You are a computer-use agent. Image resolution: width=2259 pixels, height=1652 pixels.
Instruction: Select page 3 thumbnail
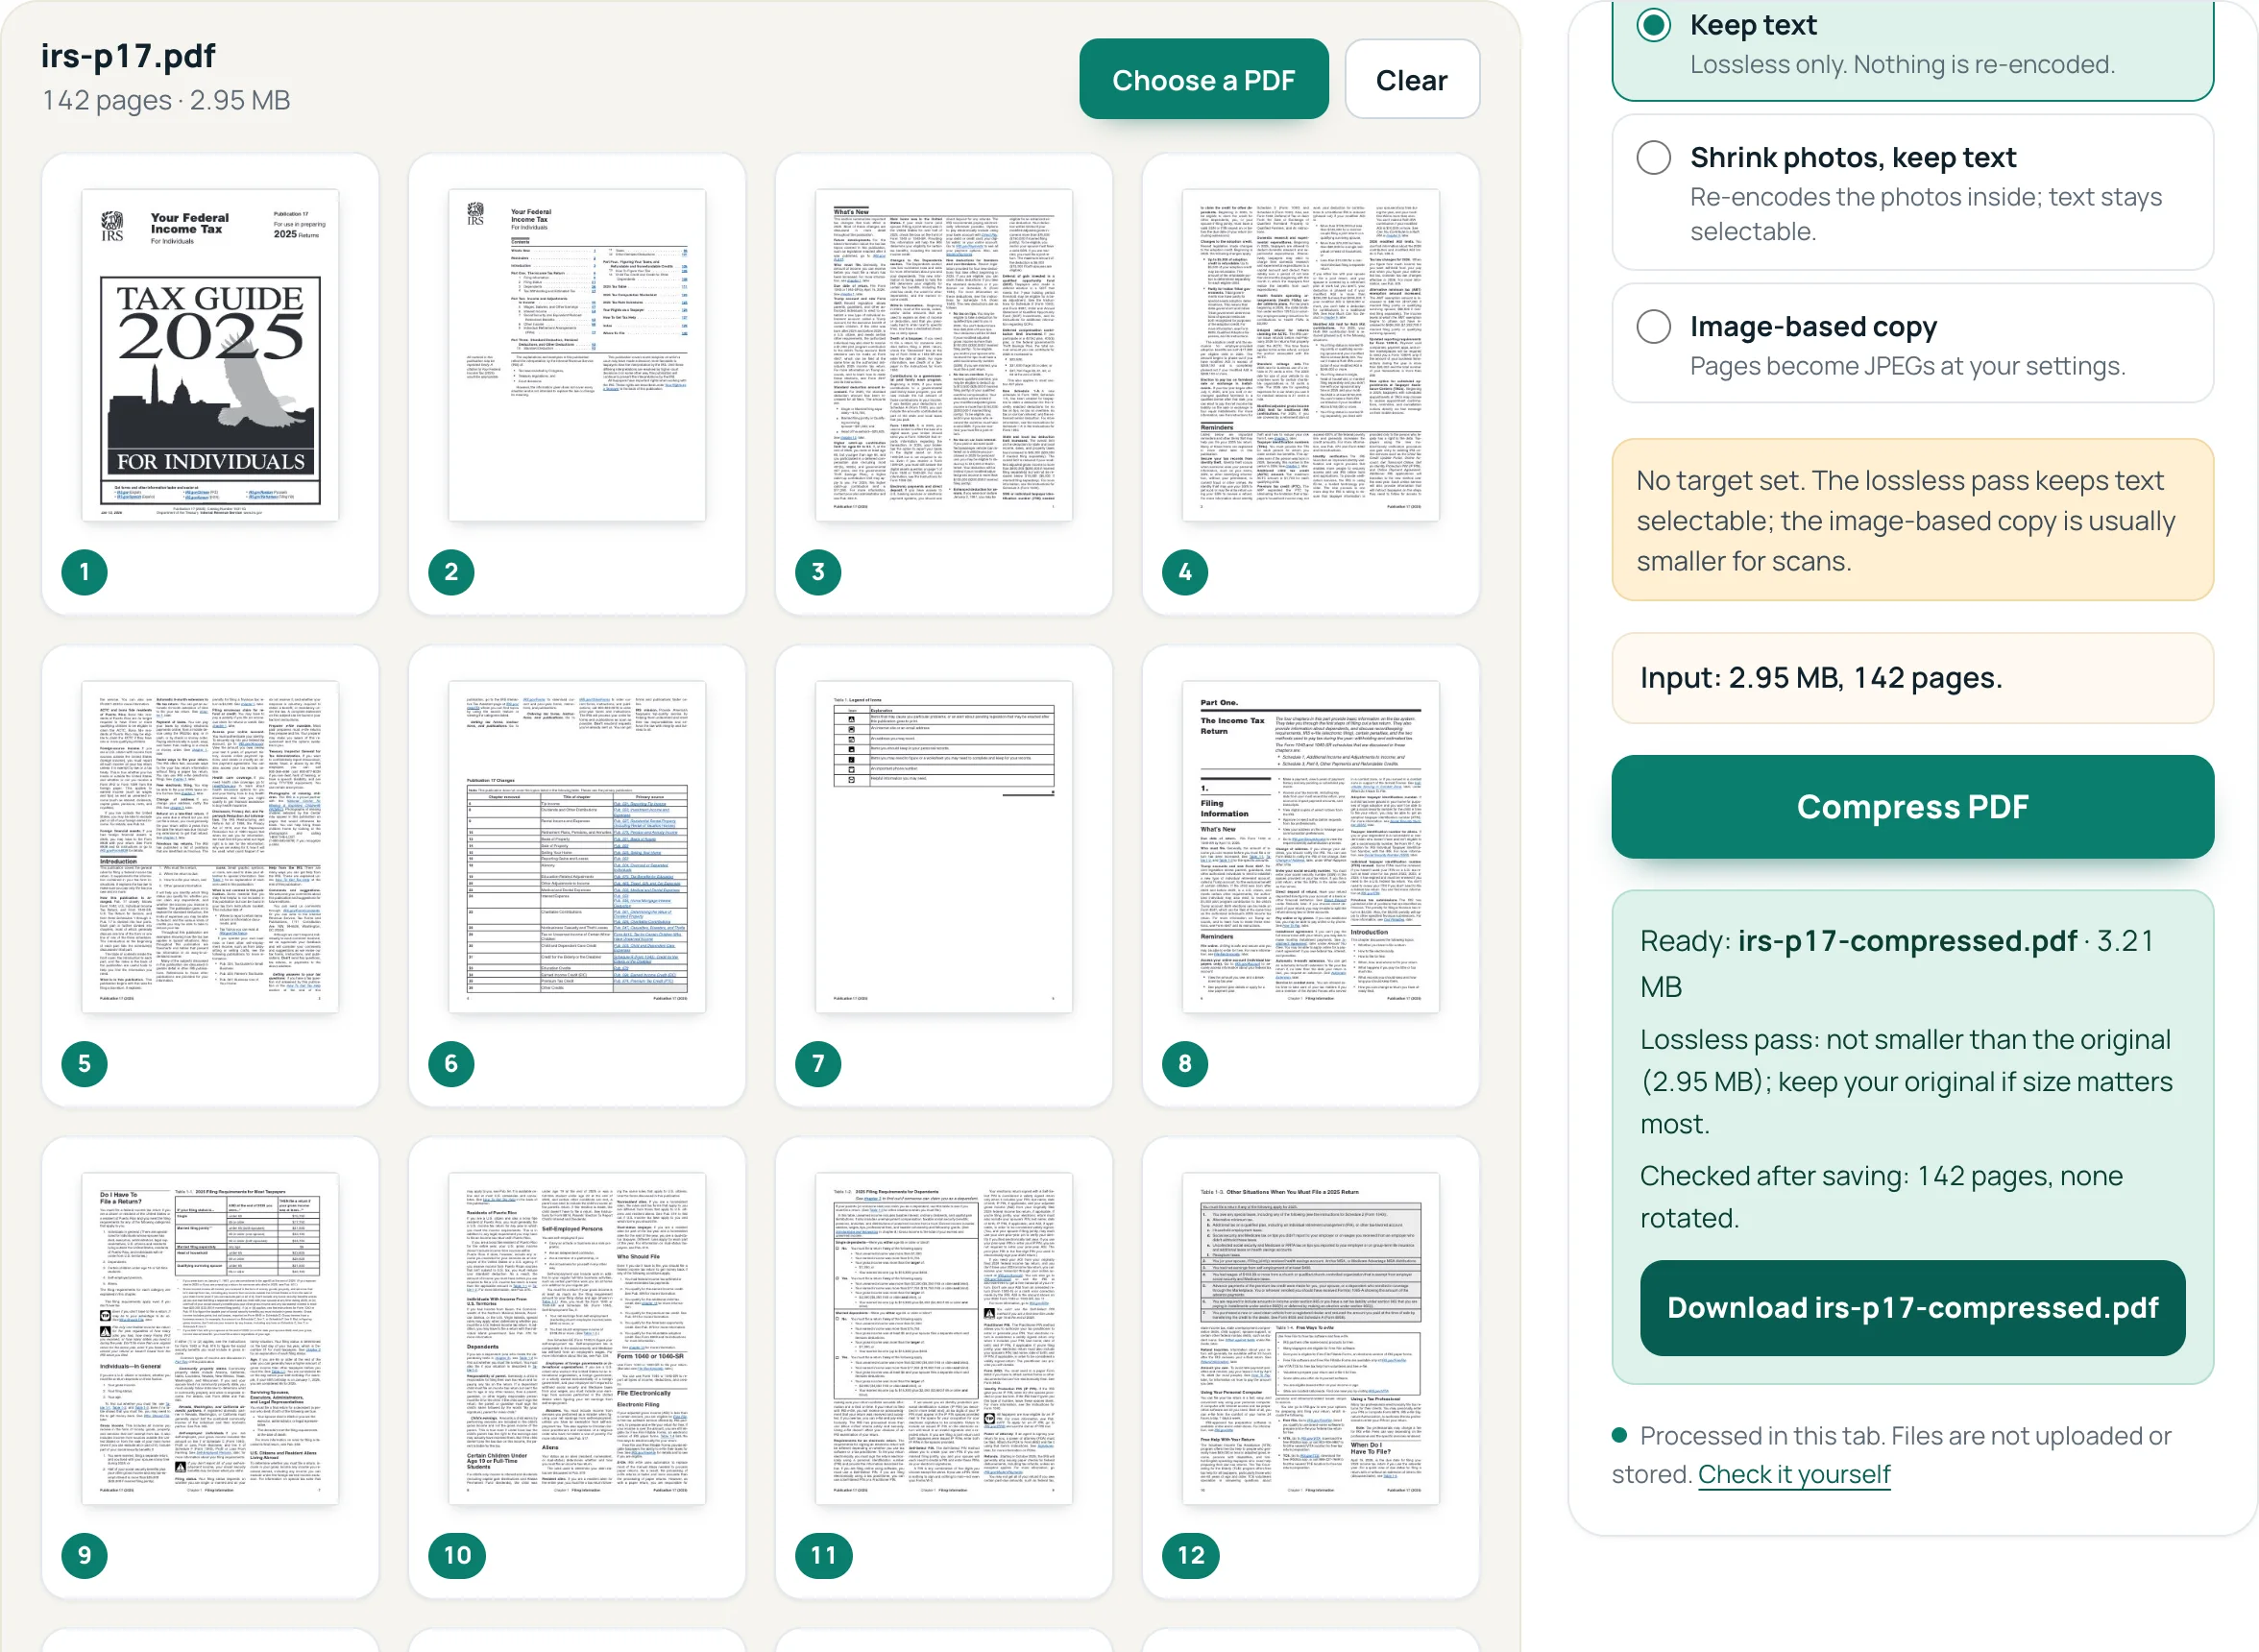coord(944,355)
